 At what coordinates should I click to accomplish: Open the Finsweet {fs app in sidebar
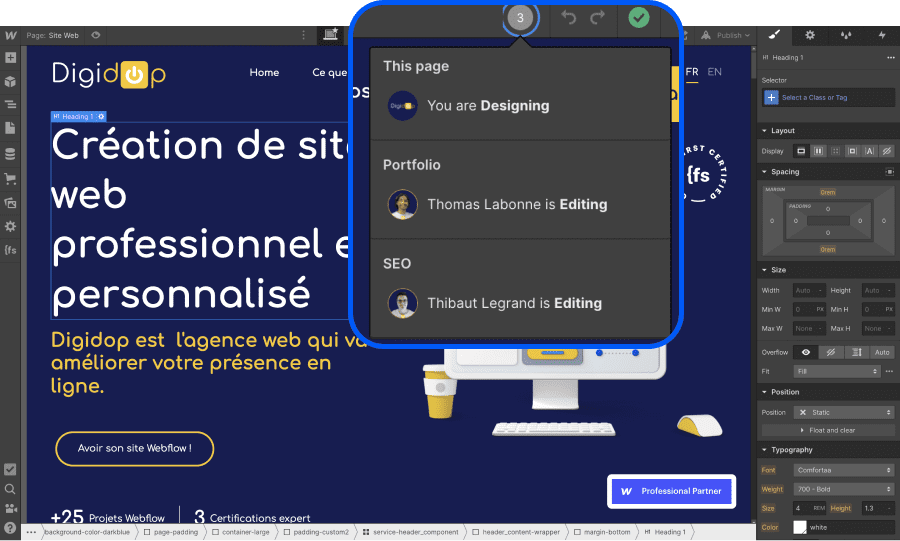(10, 250)
